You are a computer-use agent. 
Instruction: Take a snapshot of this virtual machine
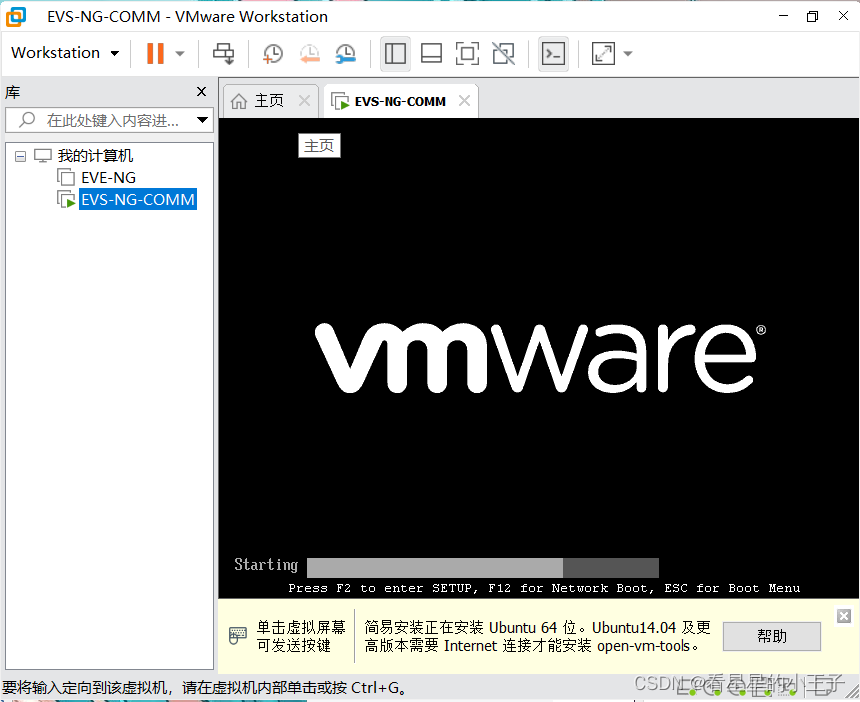[x=273, y=53]
